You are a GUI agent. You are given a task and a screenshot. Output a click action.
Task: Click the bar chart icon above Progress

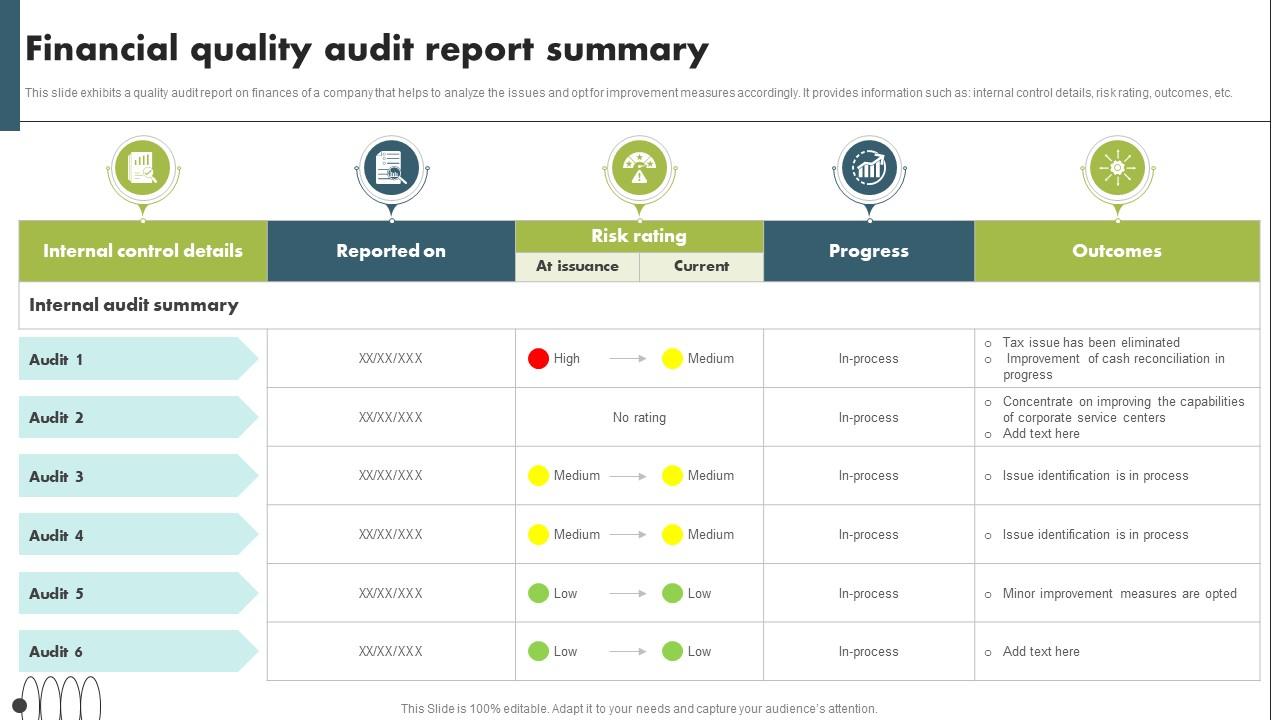(x=869, y=168)
